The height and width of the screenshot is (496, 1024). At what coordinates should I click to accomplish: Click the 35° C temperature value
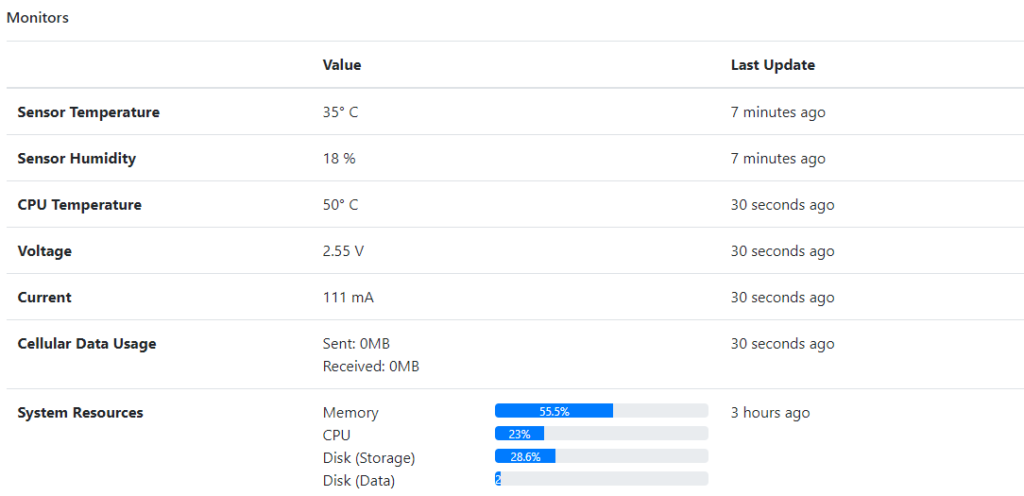coord(340,112)
